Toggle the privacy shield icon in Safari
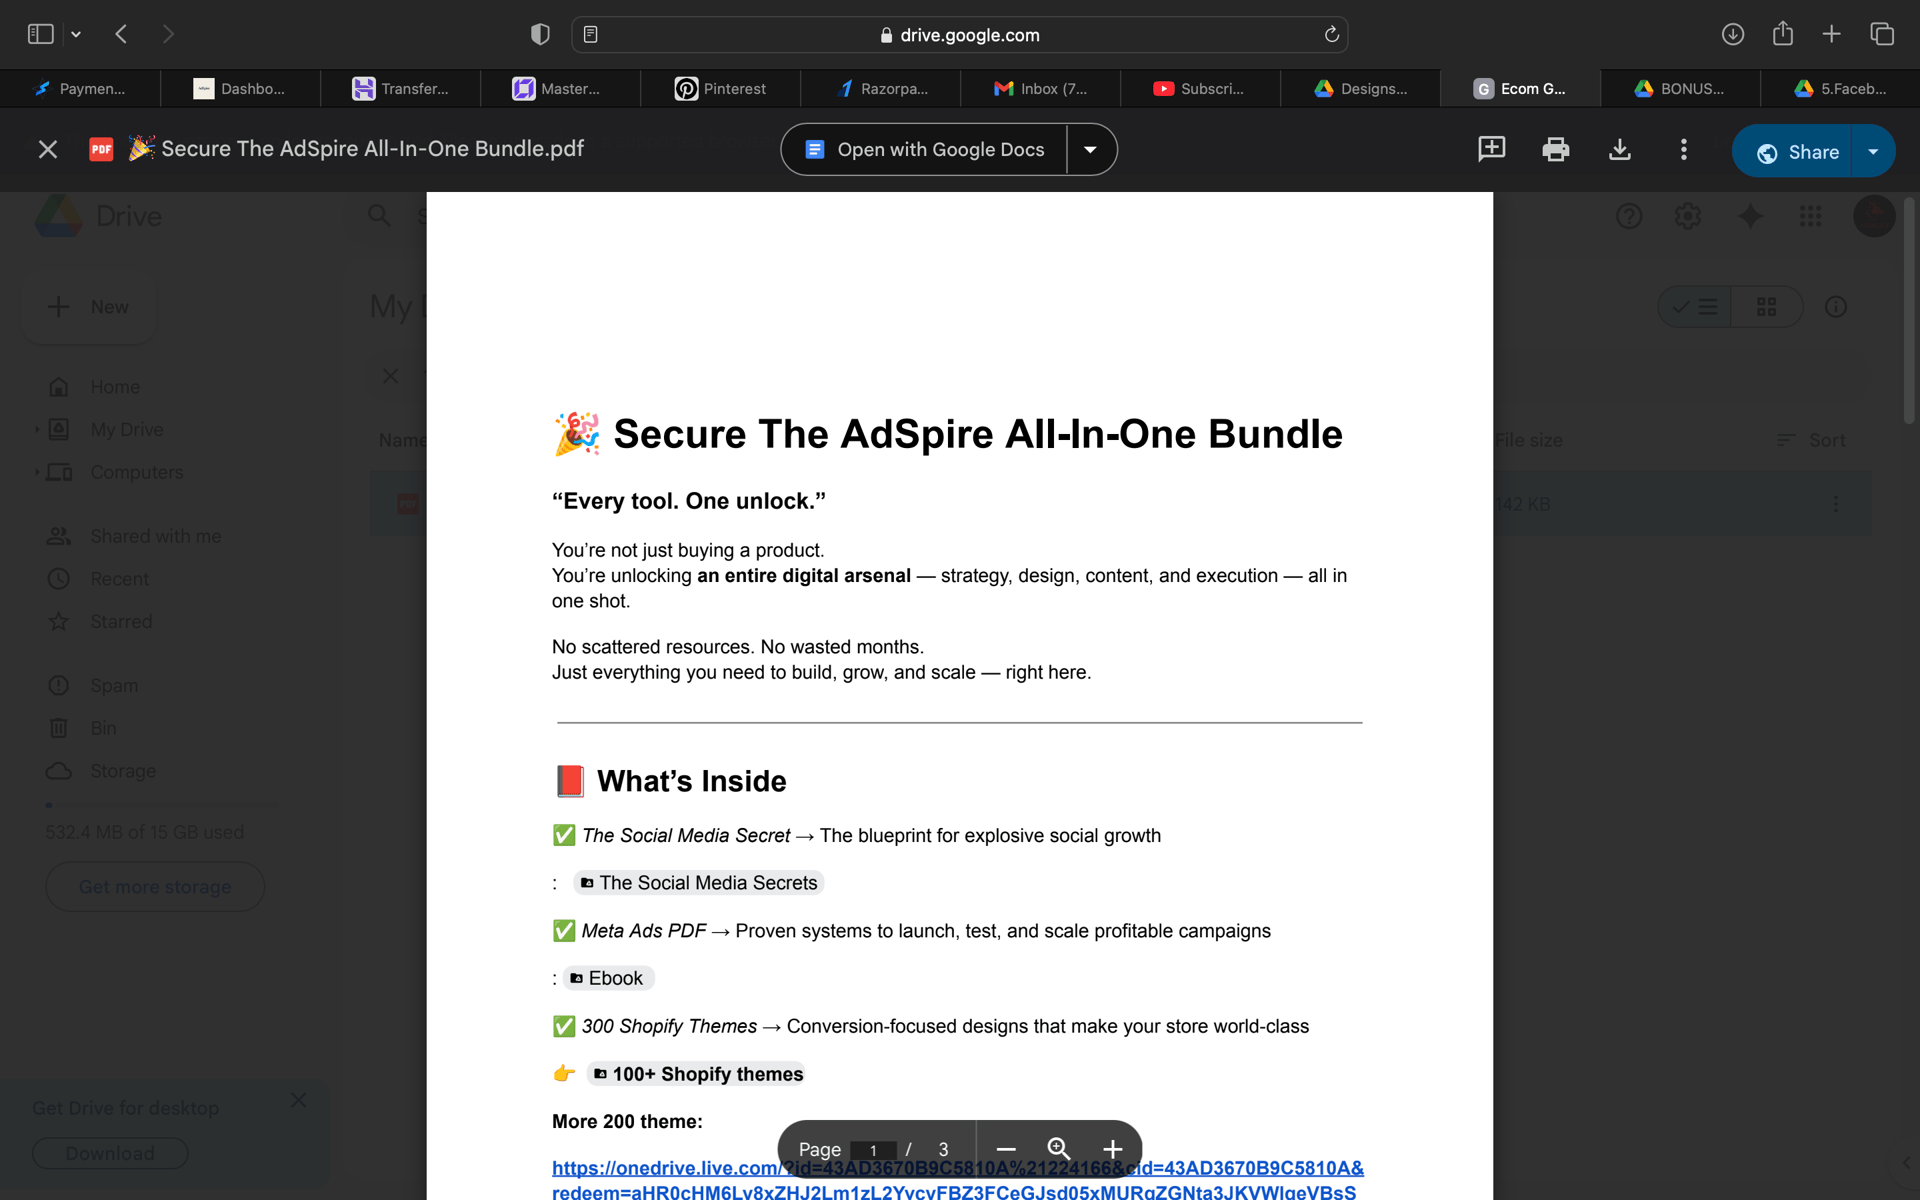 click(x=540, y=35)
